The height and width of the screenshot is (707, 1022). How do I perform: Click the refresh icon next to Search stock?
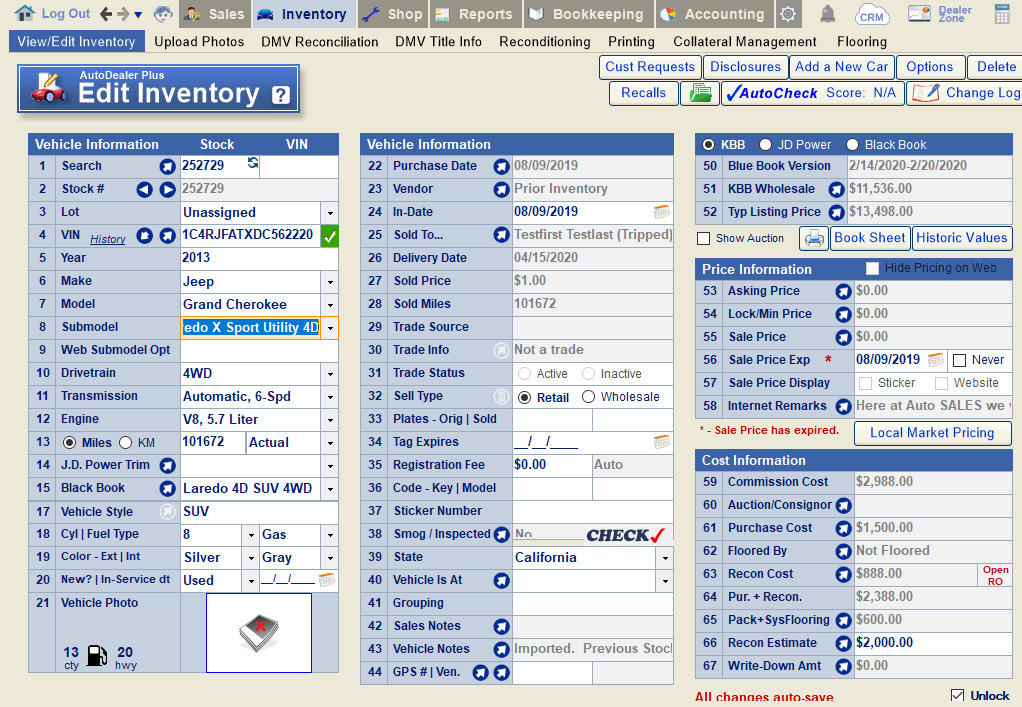(x=253, y=163)
